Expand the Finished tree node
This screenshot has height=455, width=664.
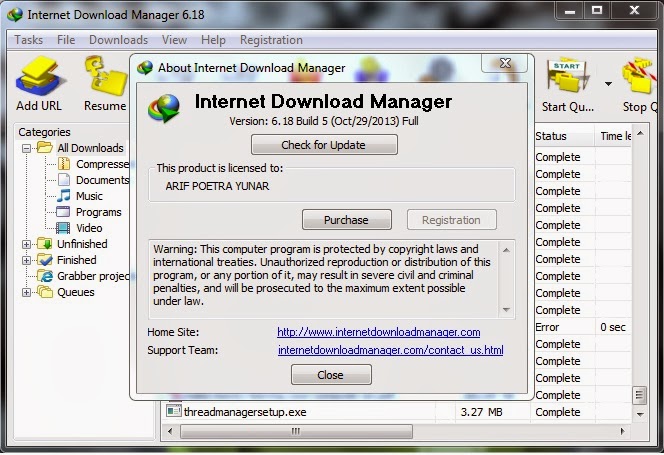pos(26,260)
